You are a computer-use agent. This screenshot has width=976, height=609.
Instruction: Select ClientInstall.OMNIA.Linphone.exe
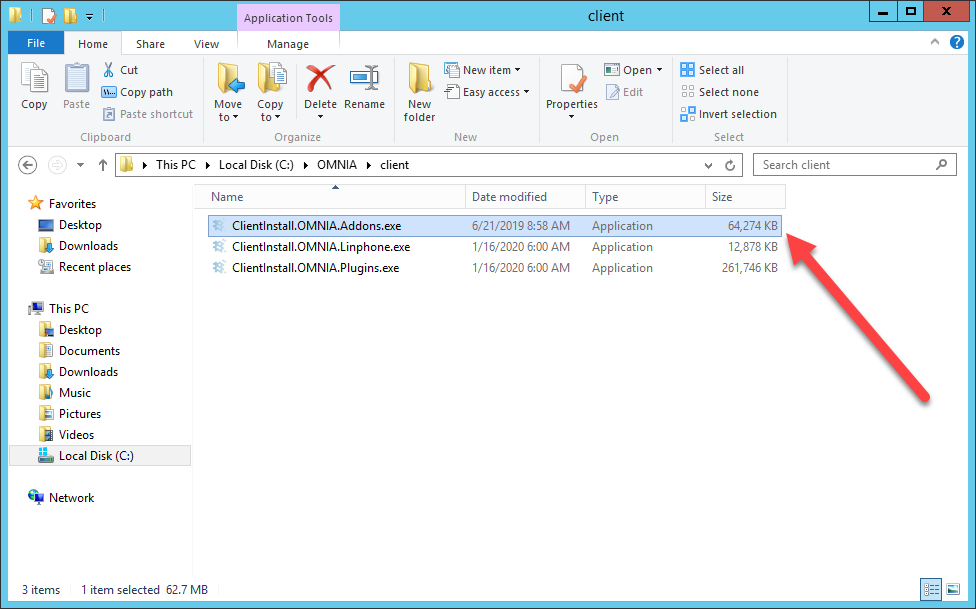[494, 247]
